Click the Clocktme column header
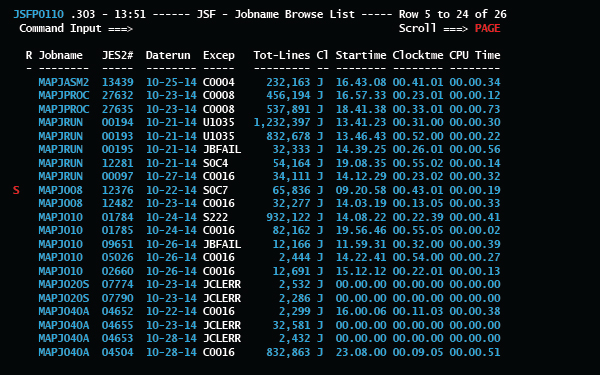 tap(418, 55)
